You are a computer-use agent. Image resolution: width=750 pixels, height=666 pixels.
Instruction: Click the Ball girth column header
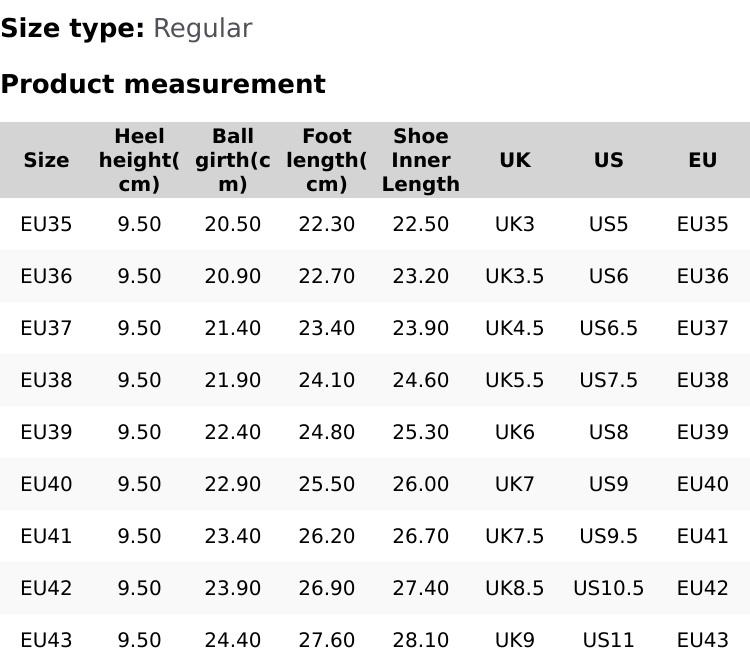tap(232, 160)
